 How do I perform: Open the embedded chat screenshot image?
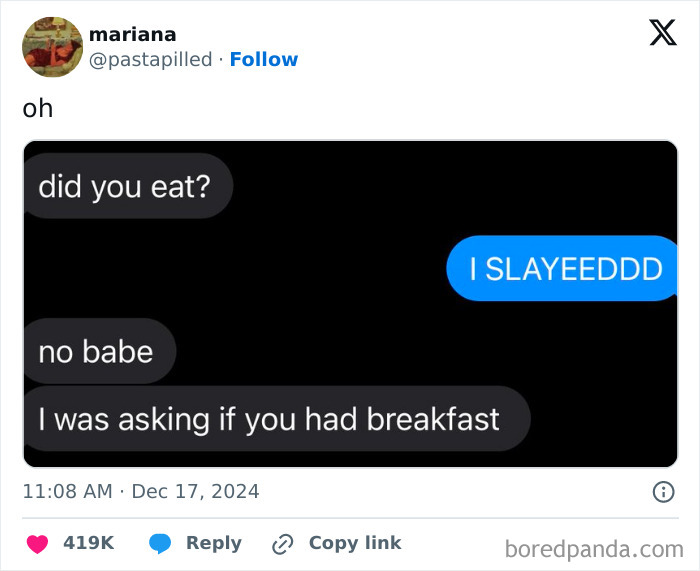click(350, 304)
